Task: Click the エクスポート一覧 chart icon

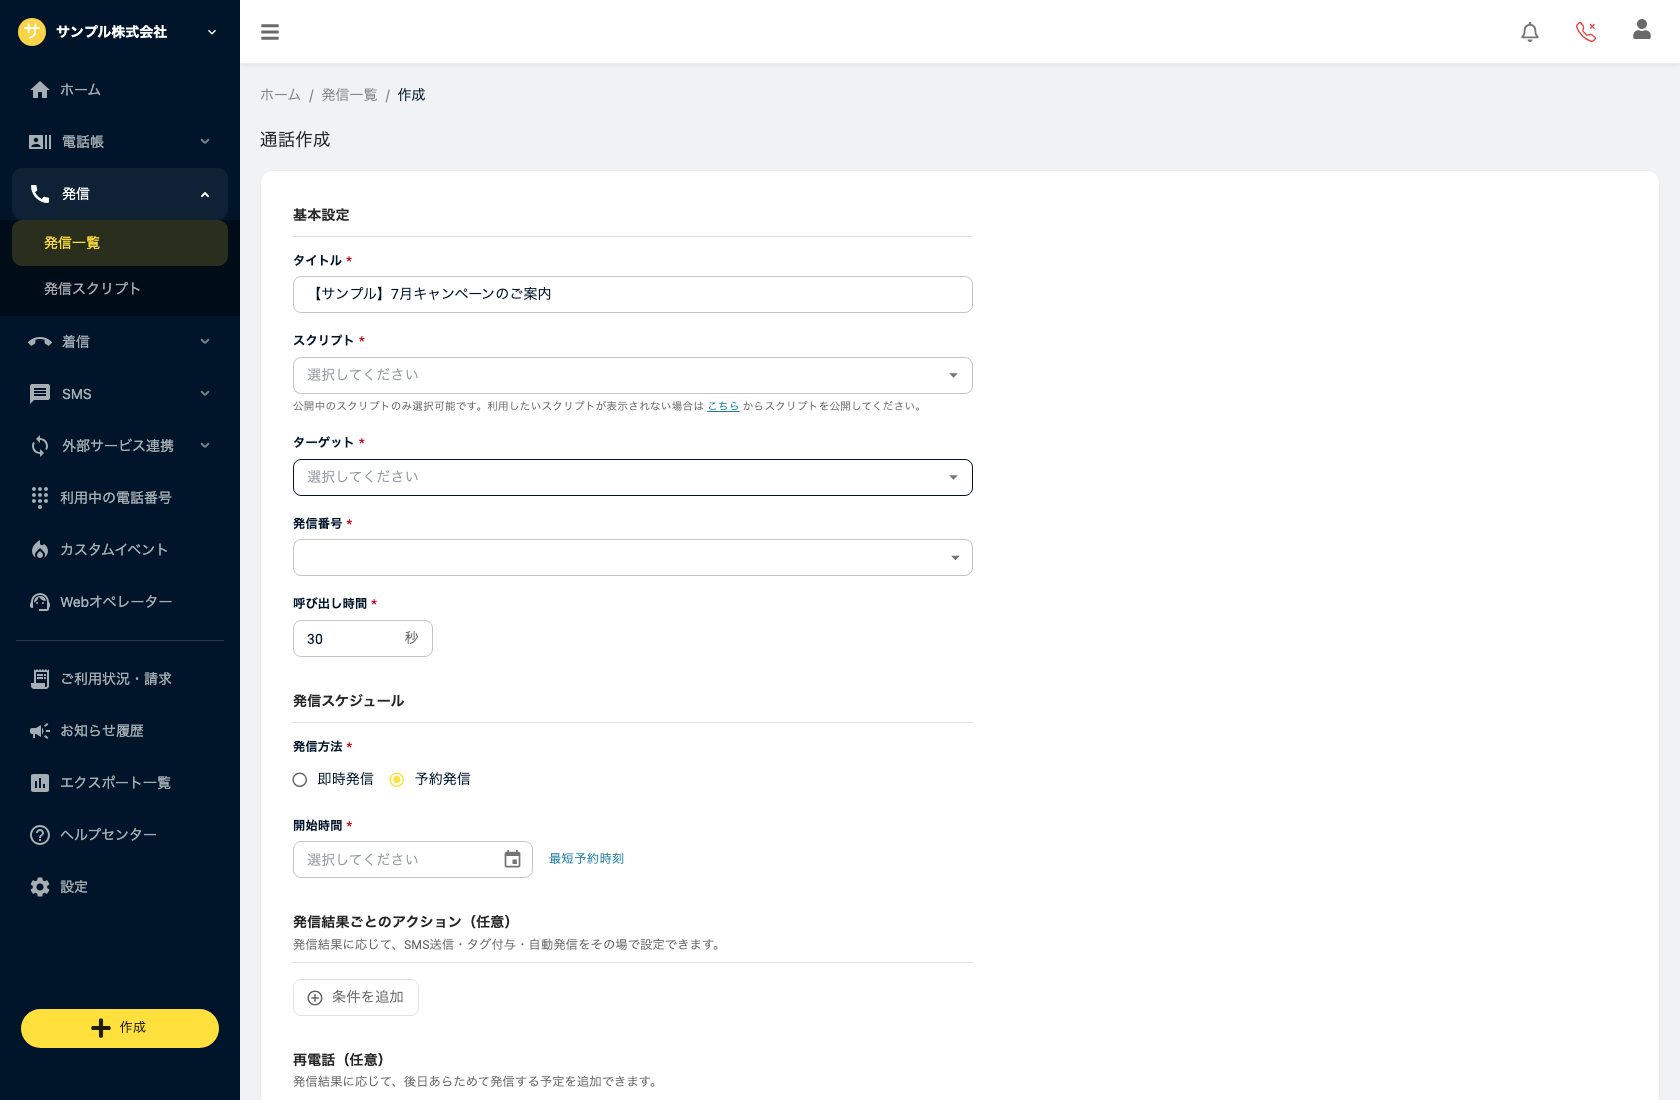Action: pos(40,783)
